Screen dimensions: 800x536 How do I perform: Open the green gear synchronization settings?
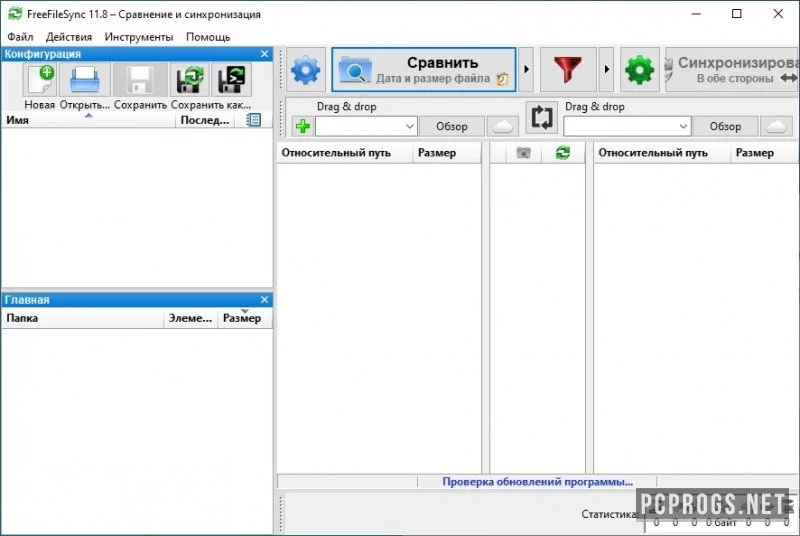pyautogui.click(x=639, y=70)
